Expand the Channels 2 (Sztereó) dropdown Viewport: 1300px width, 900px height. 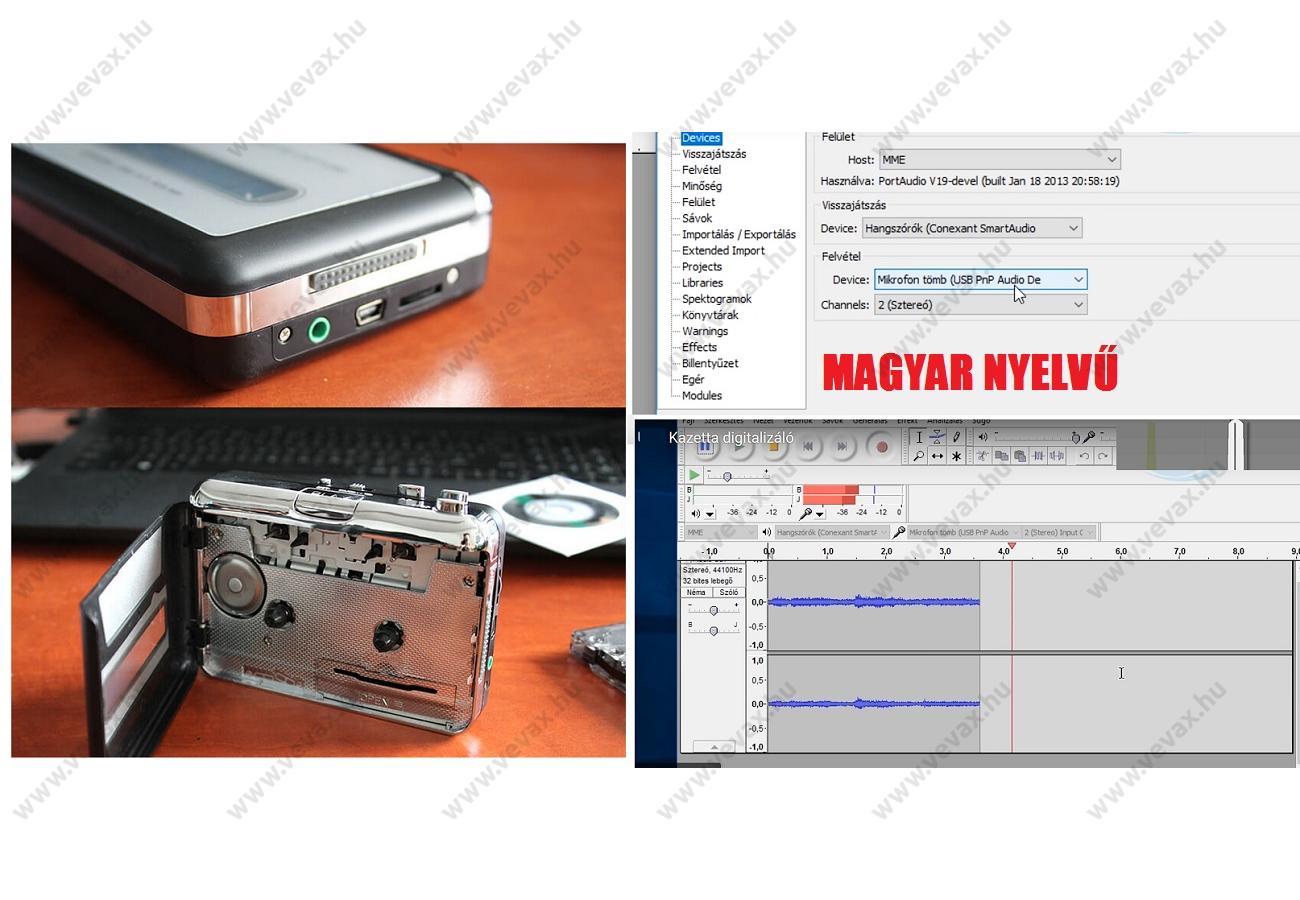coord(980,305)
